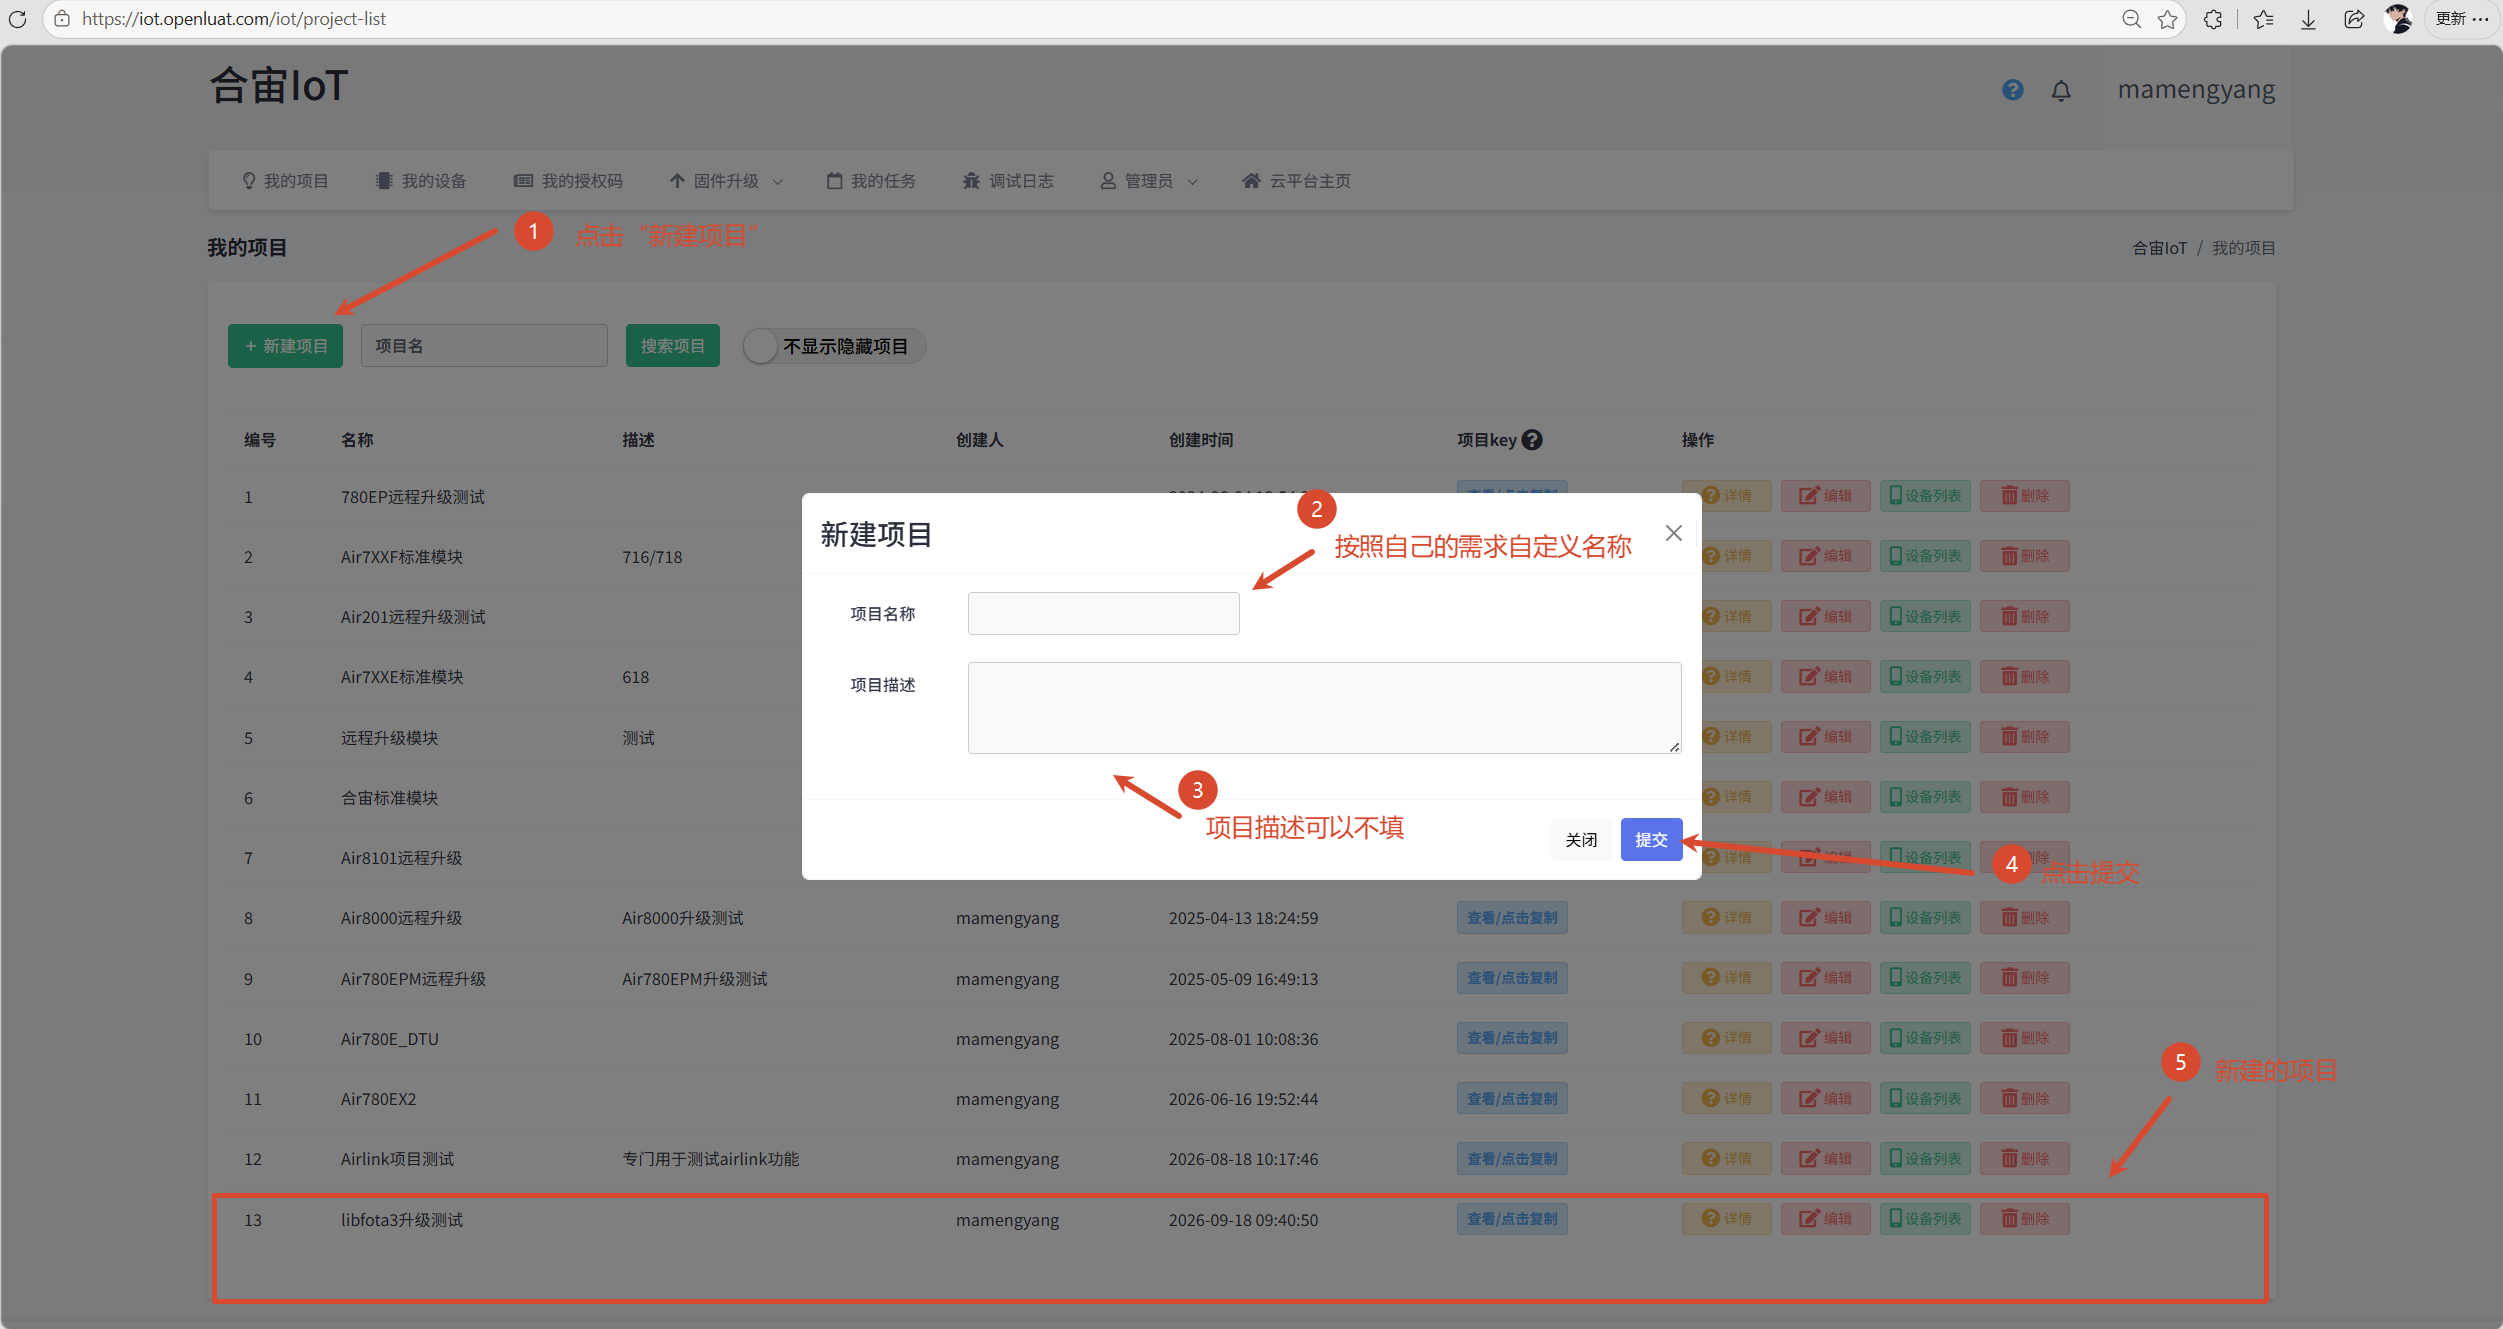The width and height of the screenshot is (2503, 1329).
Task: Open 详情 for Air780EX2 row
Action: 1727,1099
